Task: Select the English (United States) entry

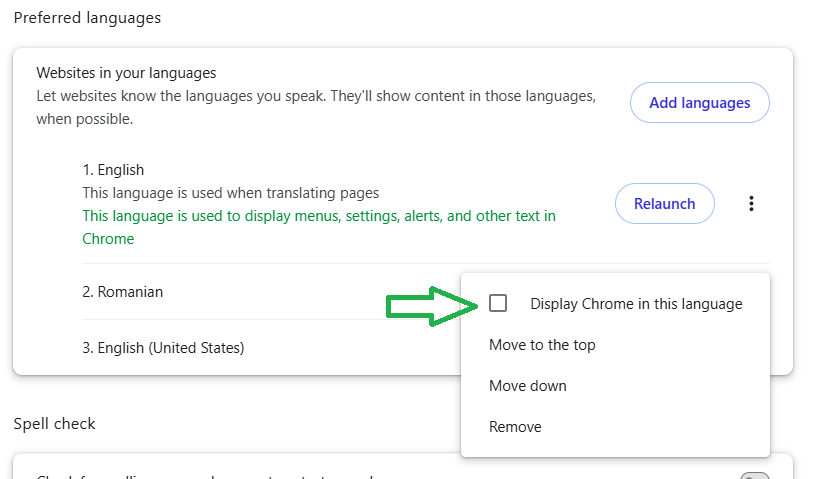Action: [x=163, y=348]
